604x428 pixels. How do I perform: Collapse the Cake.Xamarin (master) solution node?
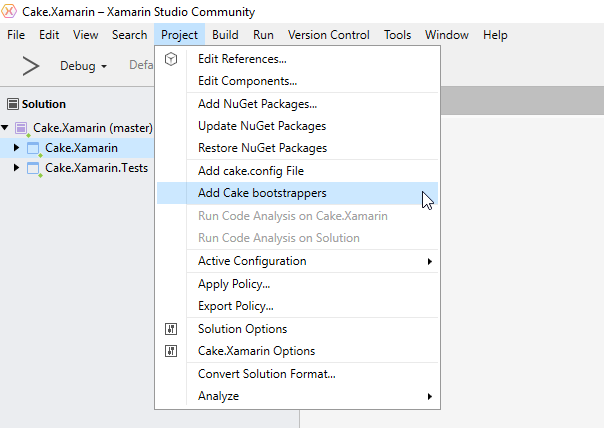tap(6, 128)
